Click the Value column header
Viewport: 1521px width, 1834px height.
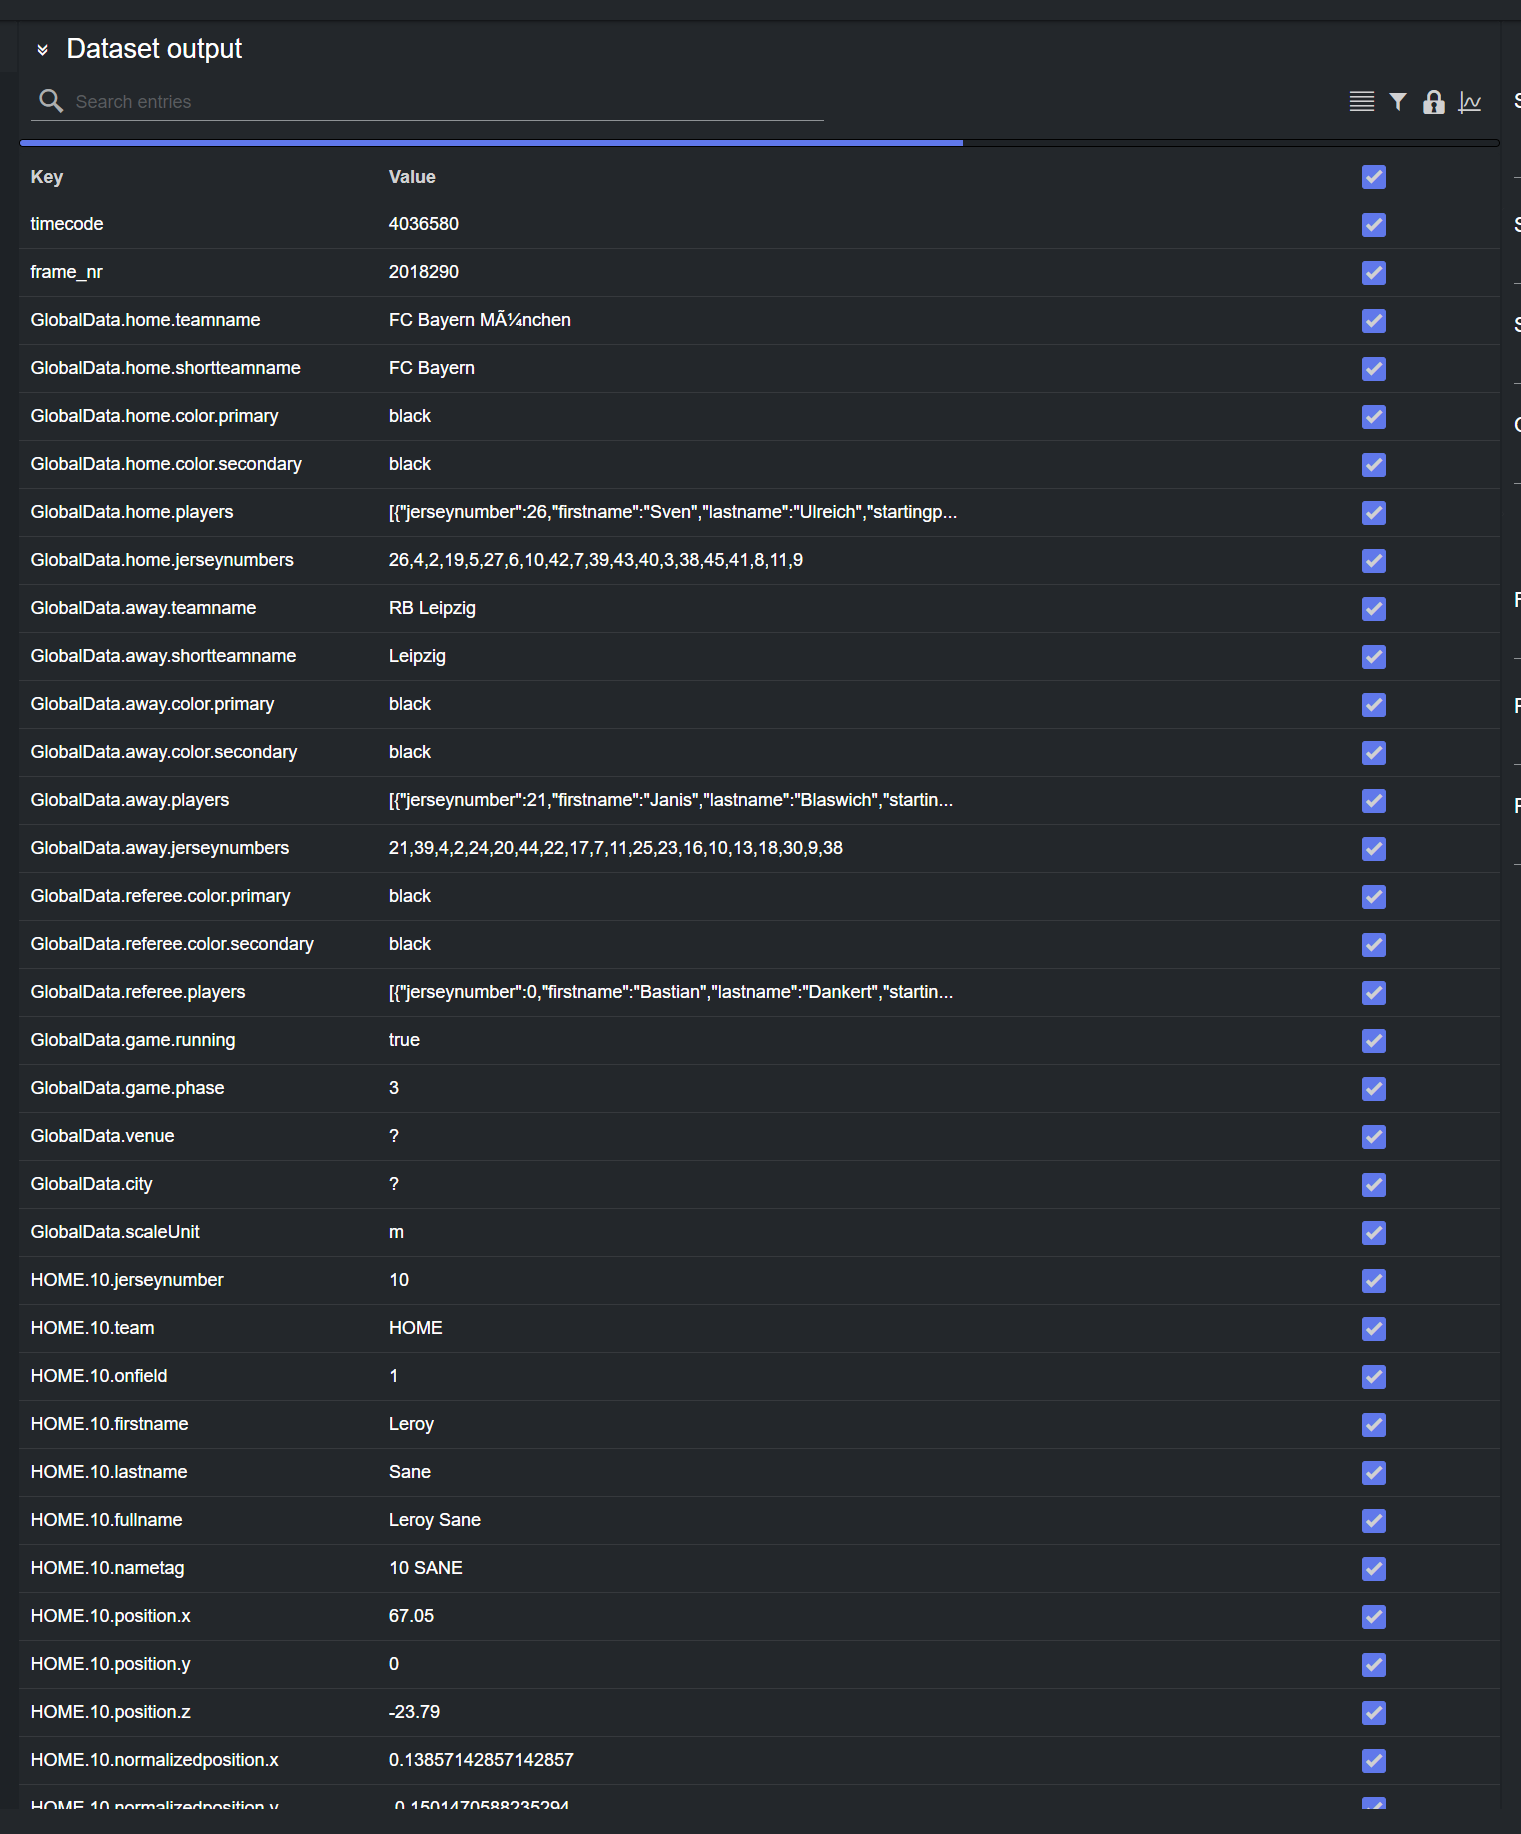coord(412,177)
